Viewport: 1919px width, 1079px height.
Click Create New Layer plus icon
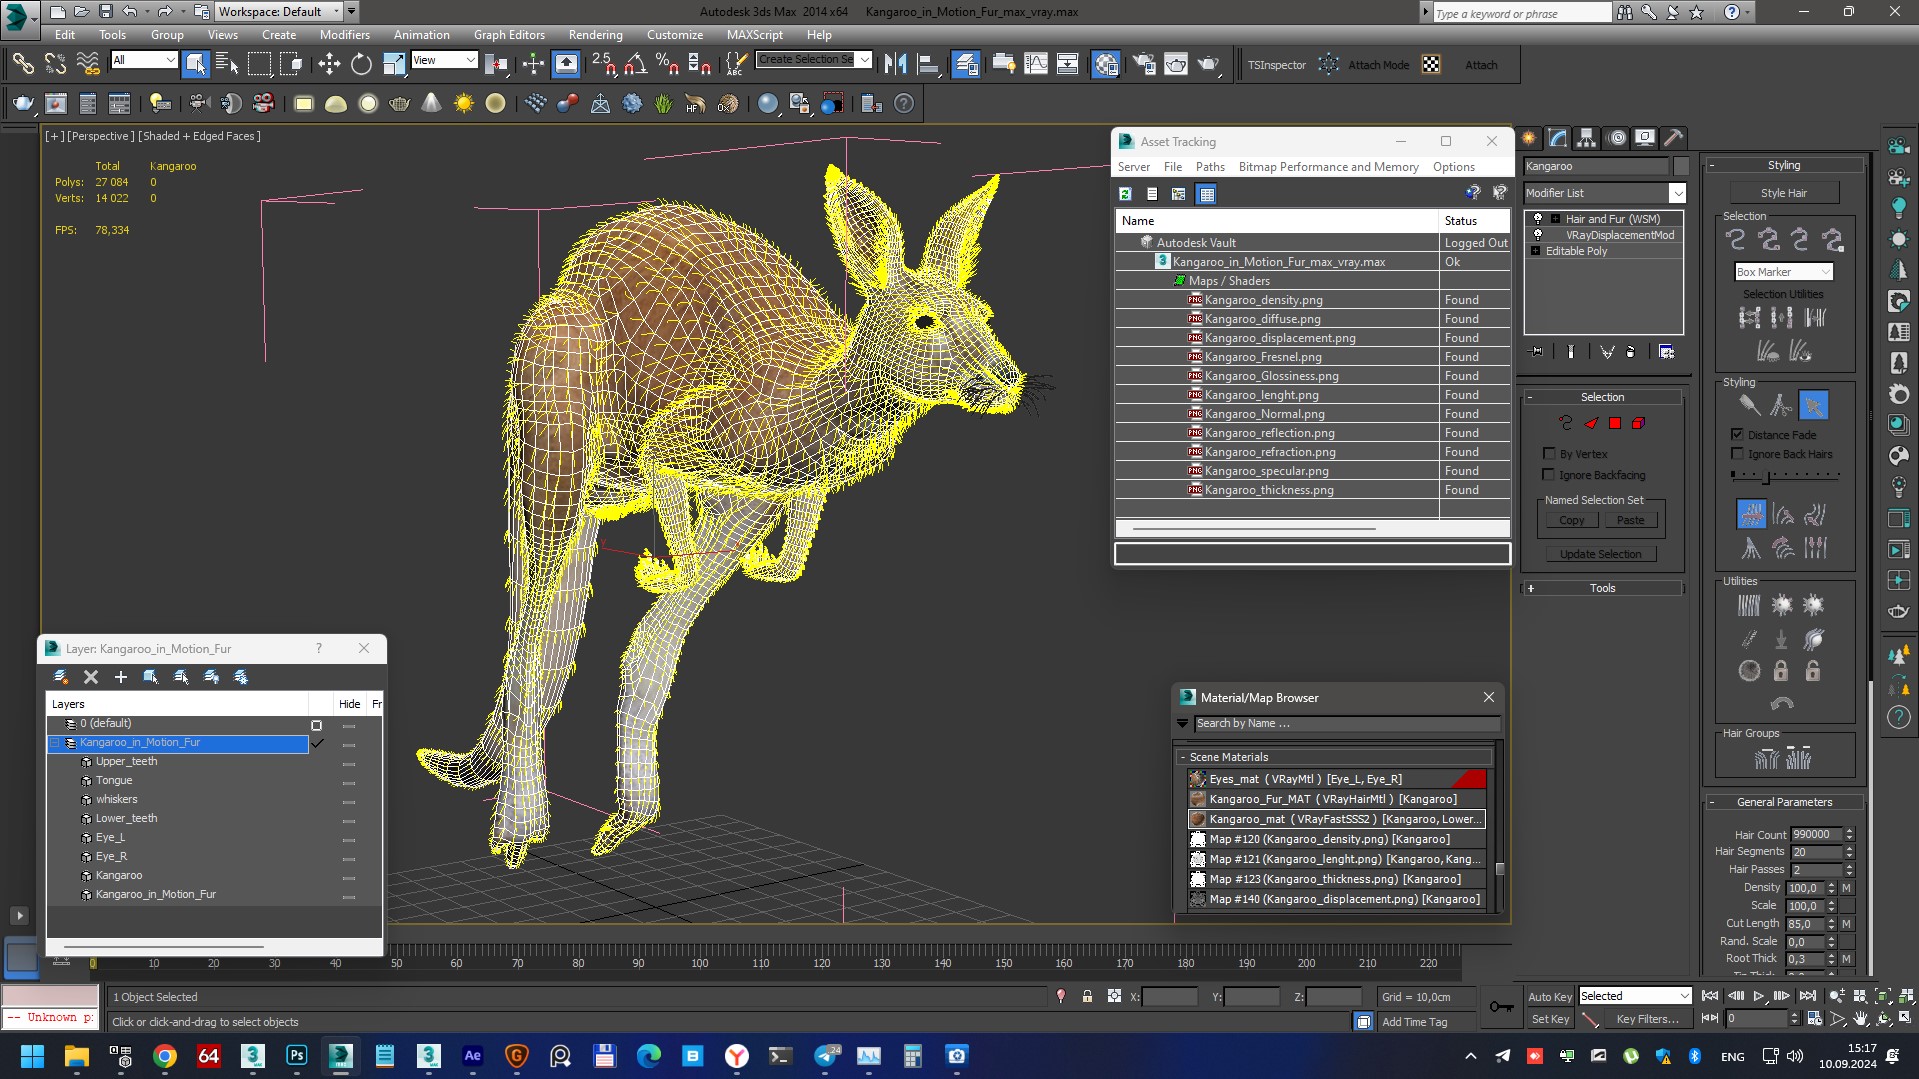[121, 677]
